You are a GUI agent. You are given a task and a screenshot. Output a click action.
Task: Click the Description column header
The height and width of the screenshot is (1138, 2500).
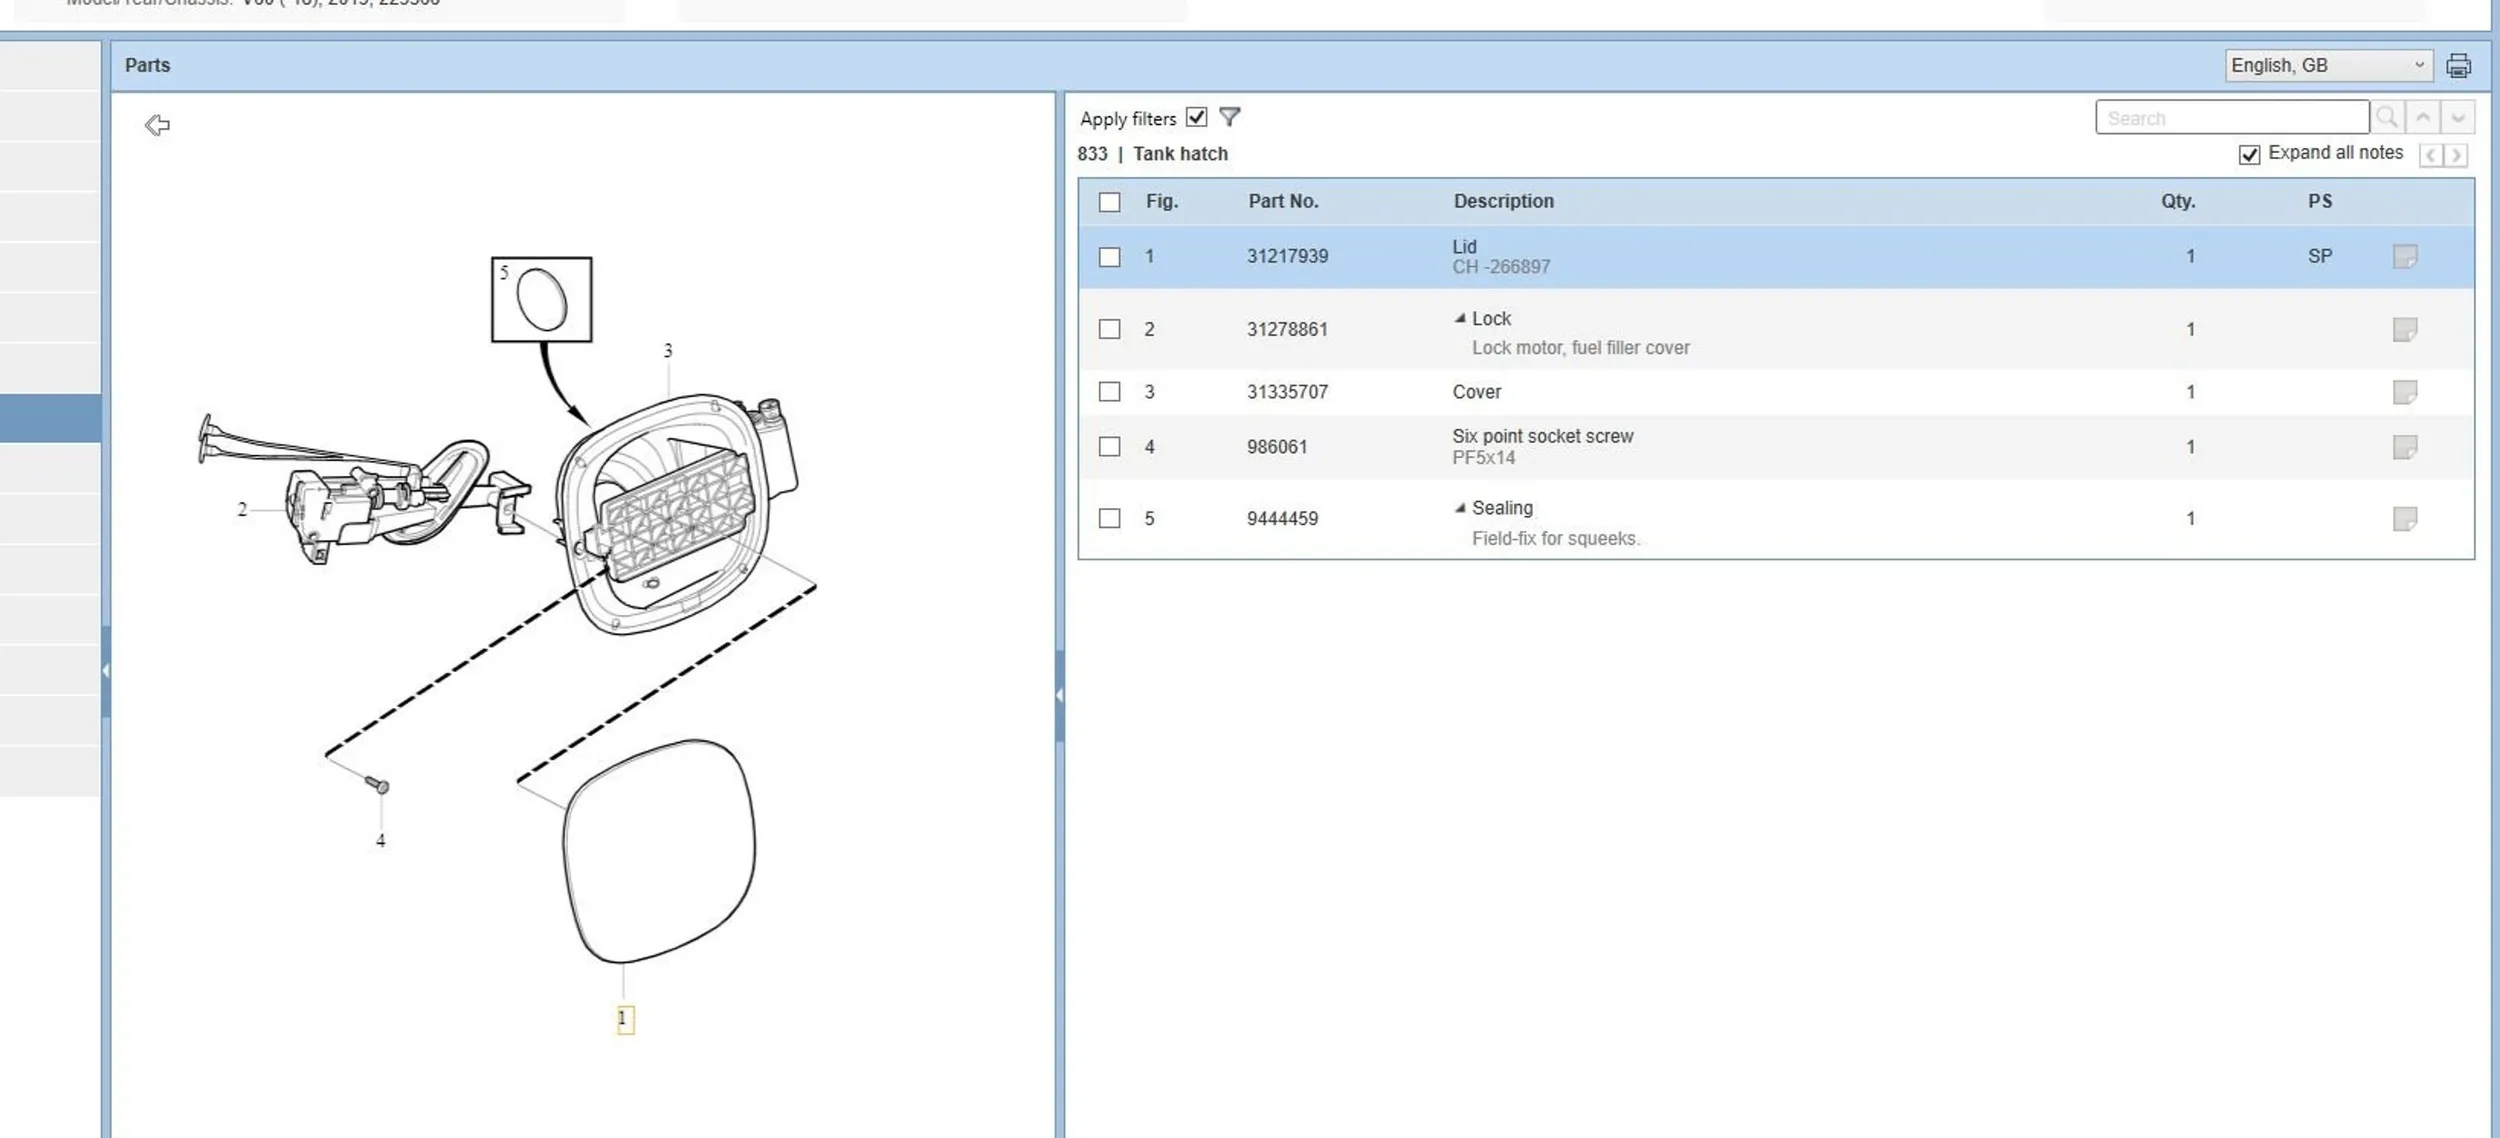click(1503, 201)
